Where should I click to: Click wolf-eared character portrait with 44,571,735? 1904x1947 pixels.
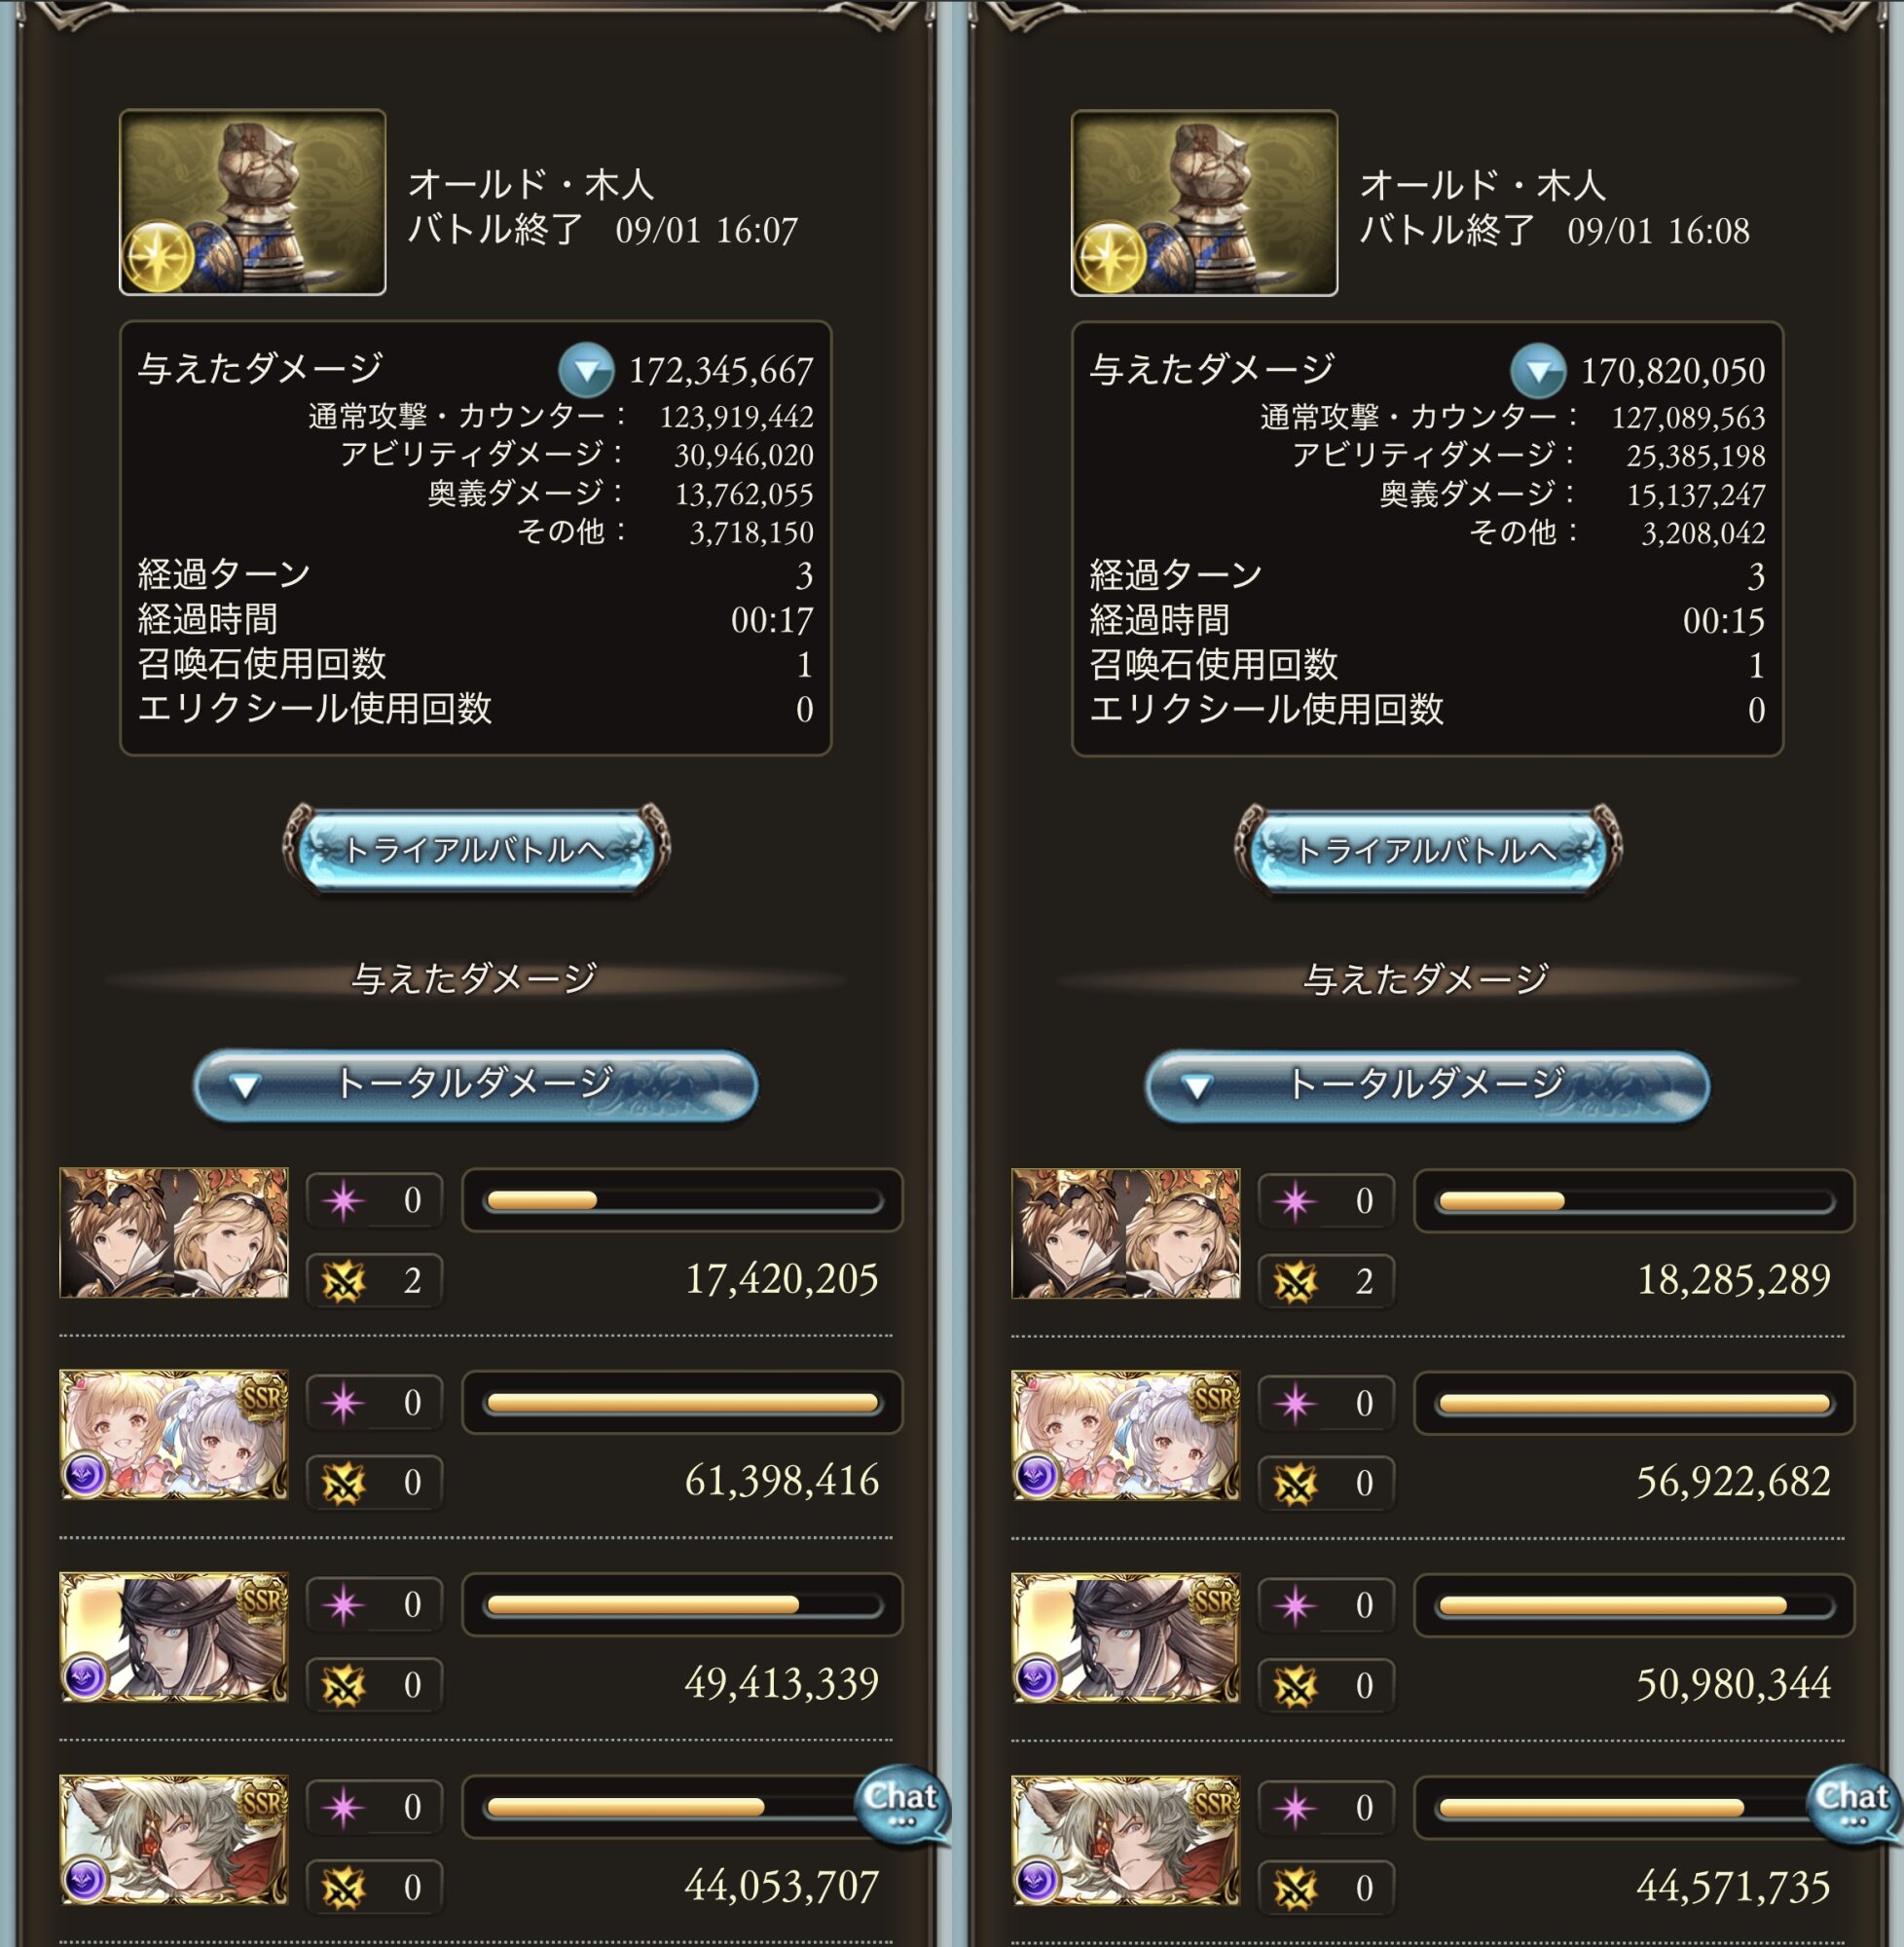coord(1126,1840)
